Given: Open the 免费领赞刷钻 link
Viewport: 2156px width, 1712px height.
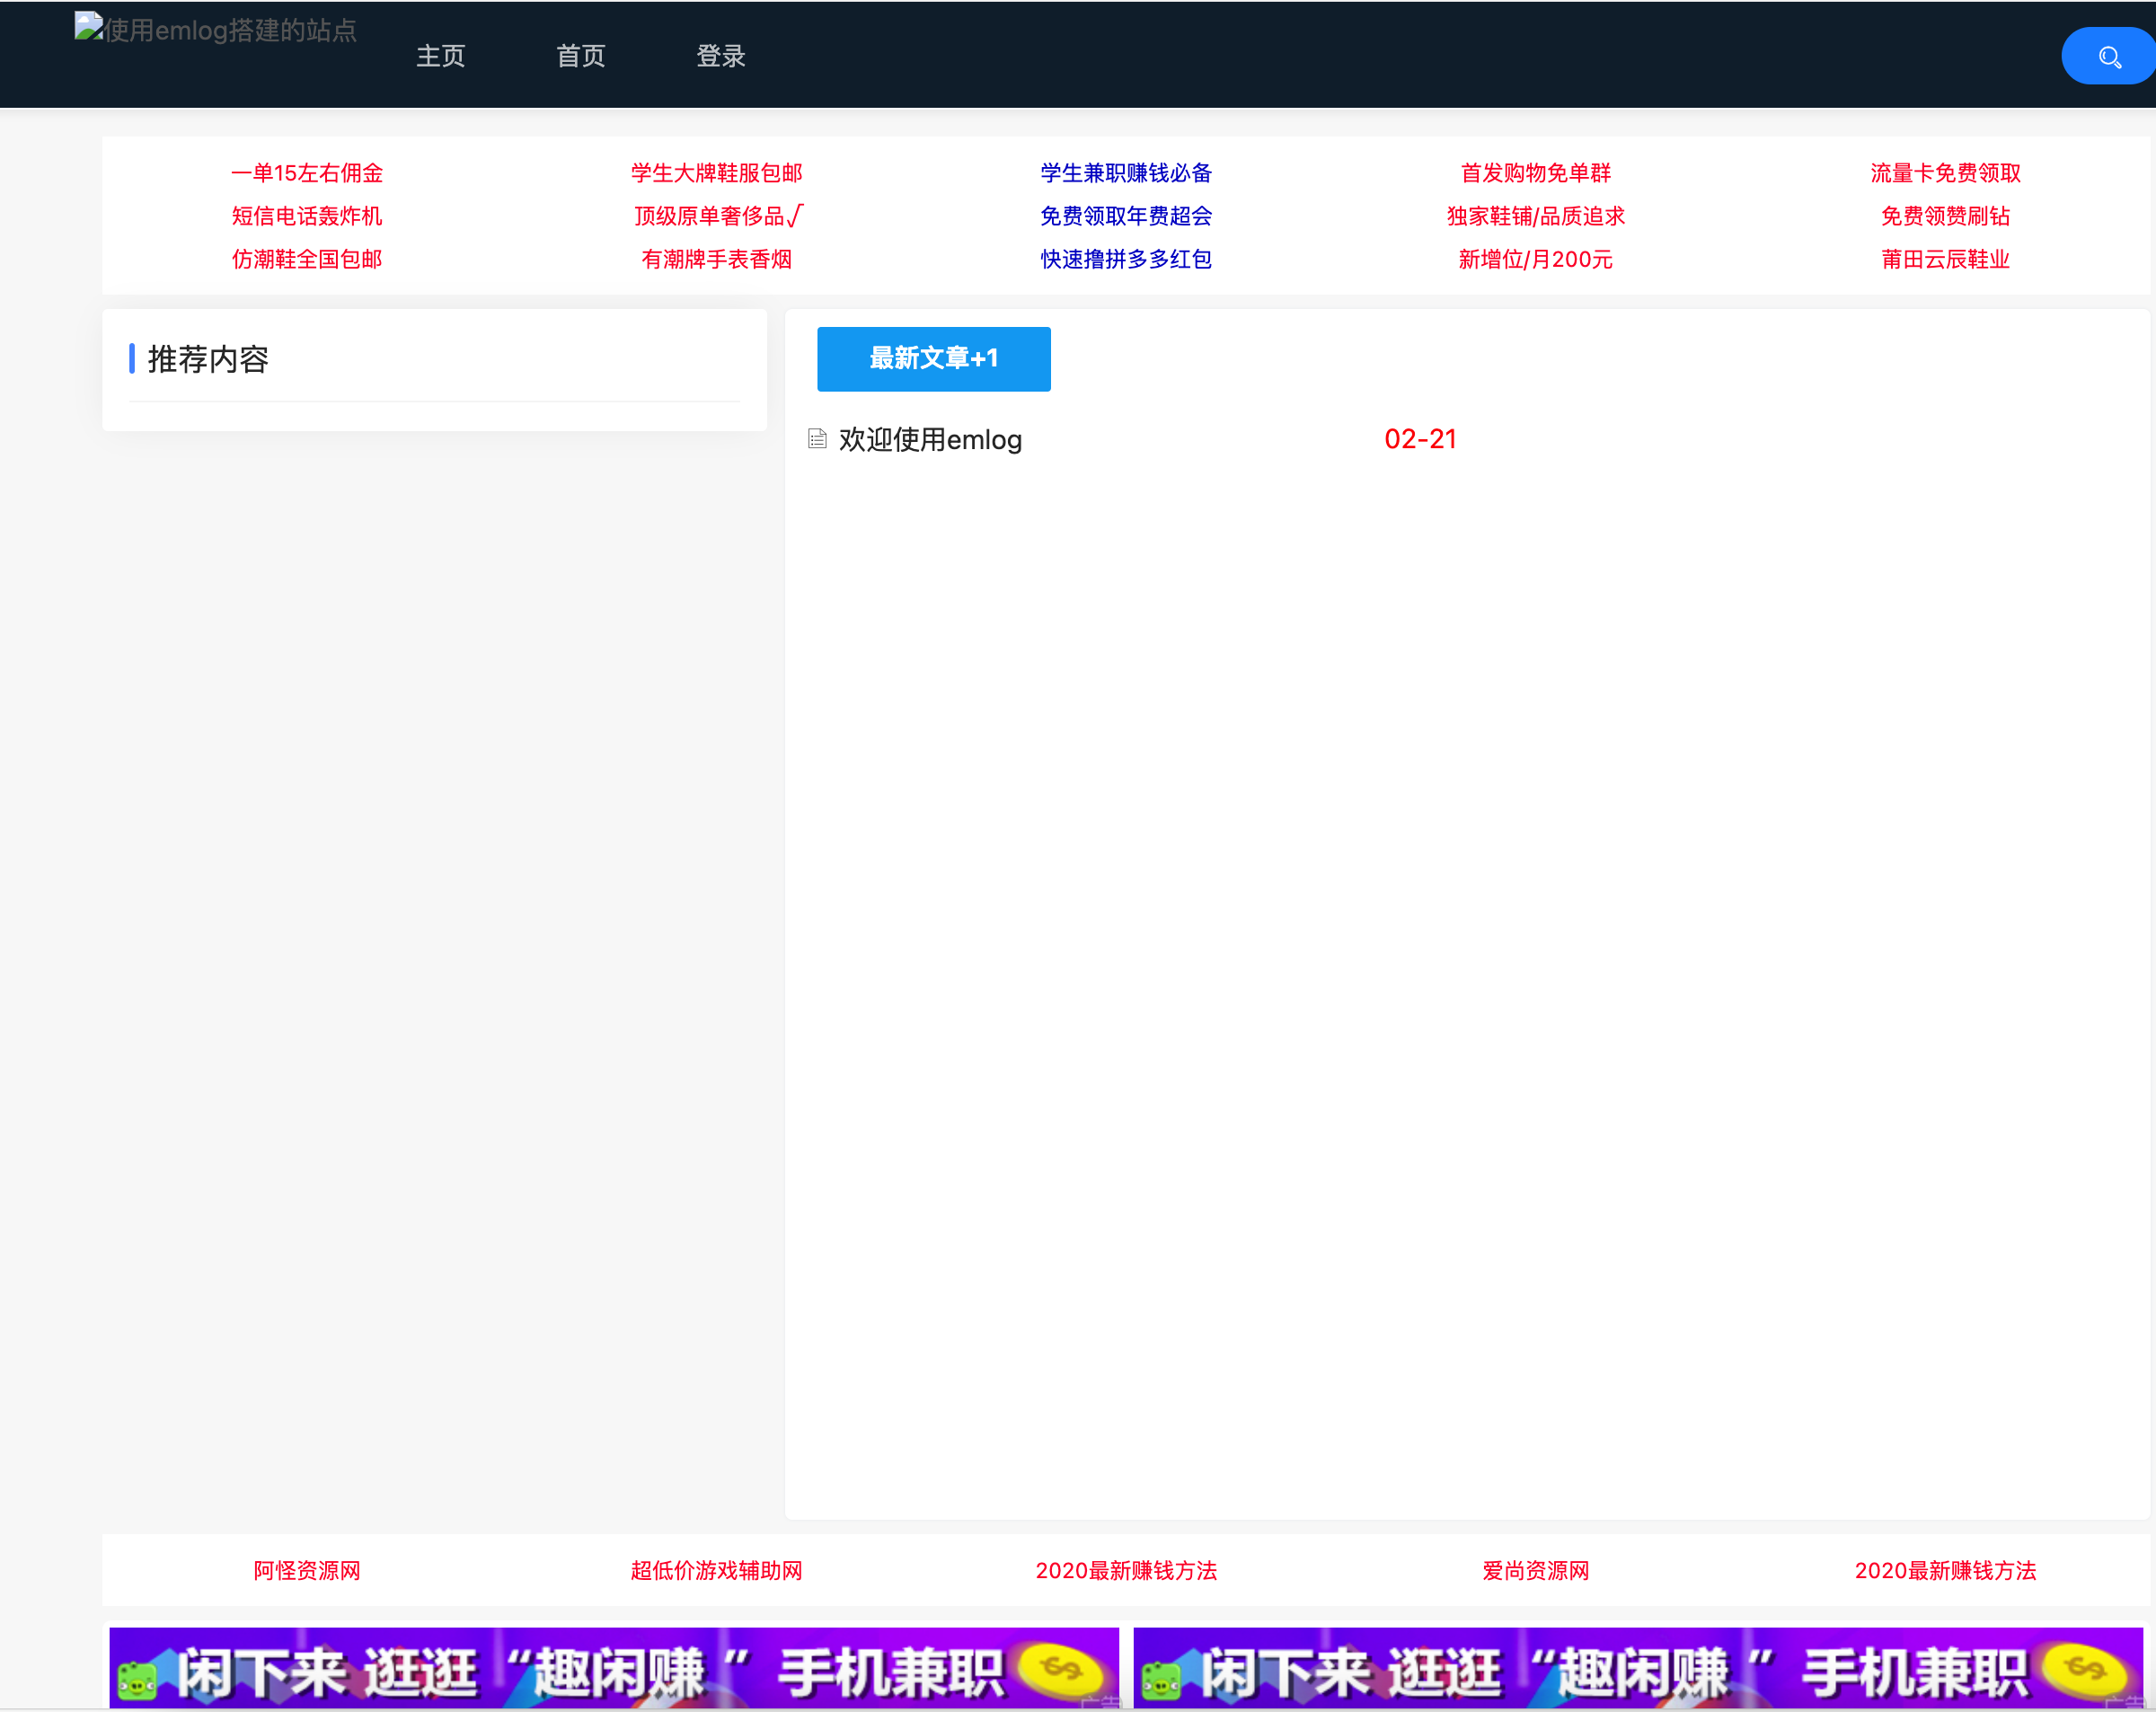Looking at the screenshot, I should tap(1946, 216).
